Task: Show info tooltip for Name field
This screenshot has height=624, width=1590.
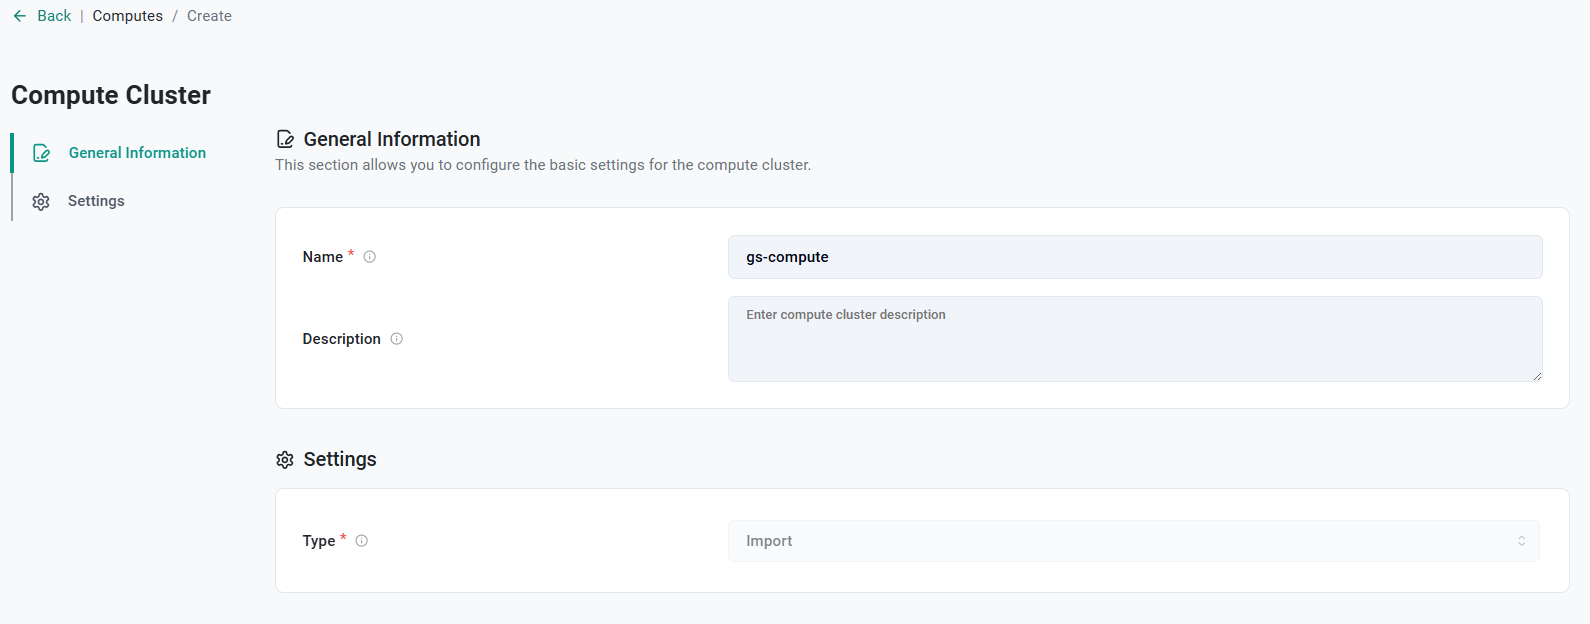Action: pos(370,257)
